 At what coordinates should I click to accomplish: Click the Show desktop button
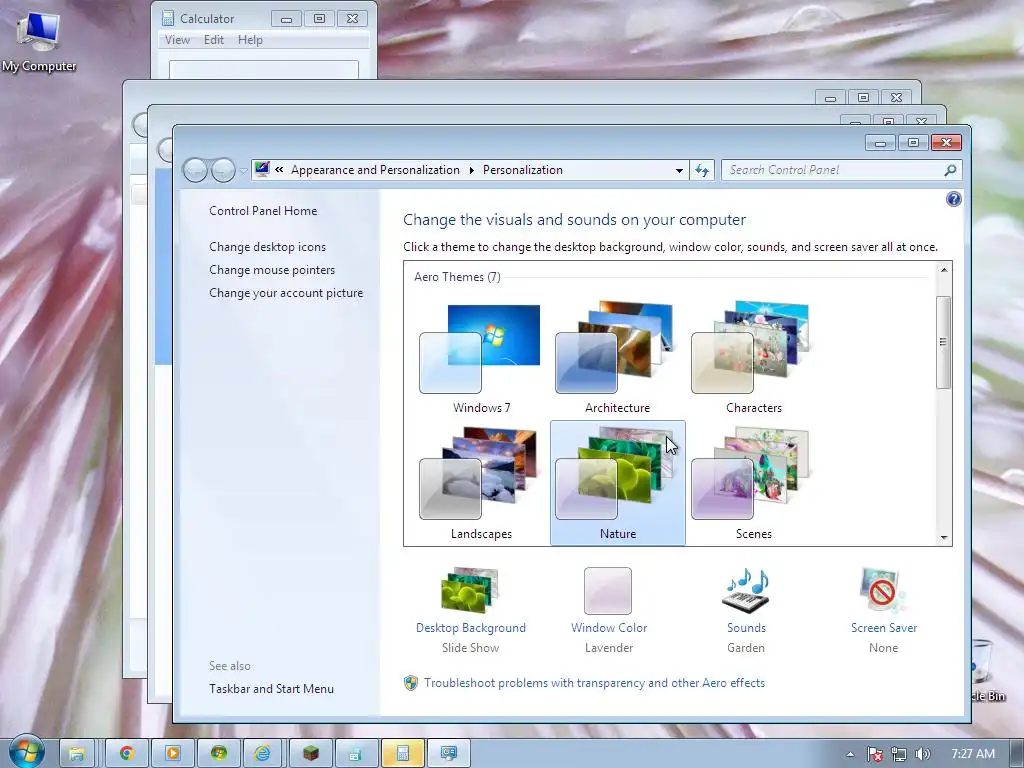tap(1017, 754)
